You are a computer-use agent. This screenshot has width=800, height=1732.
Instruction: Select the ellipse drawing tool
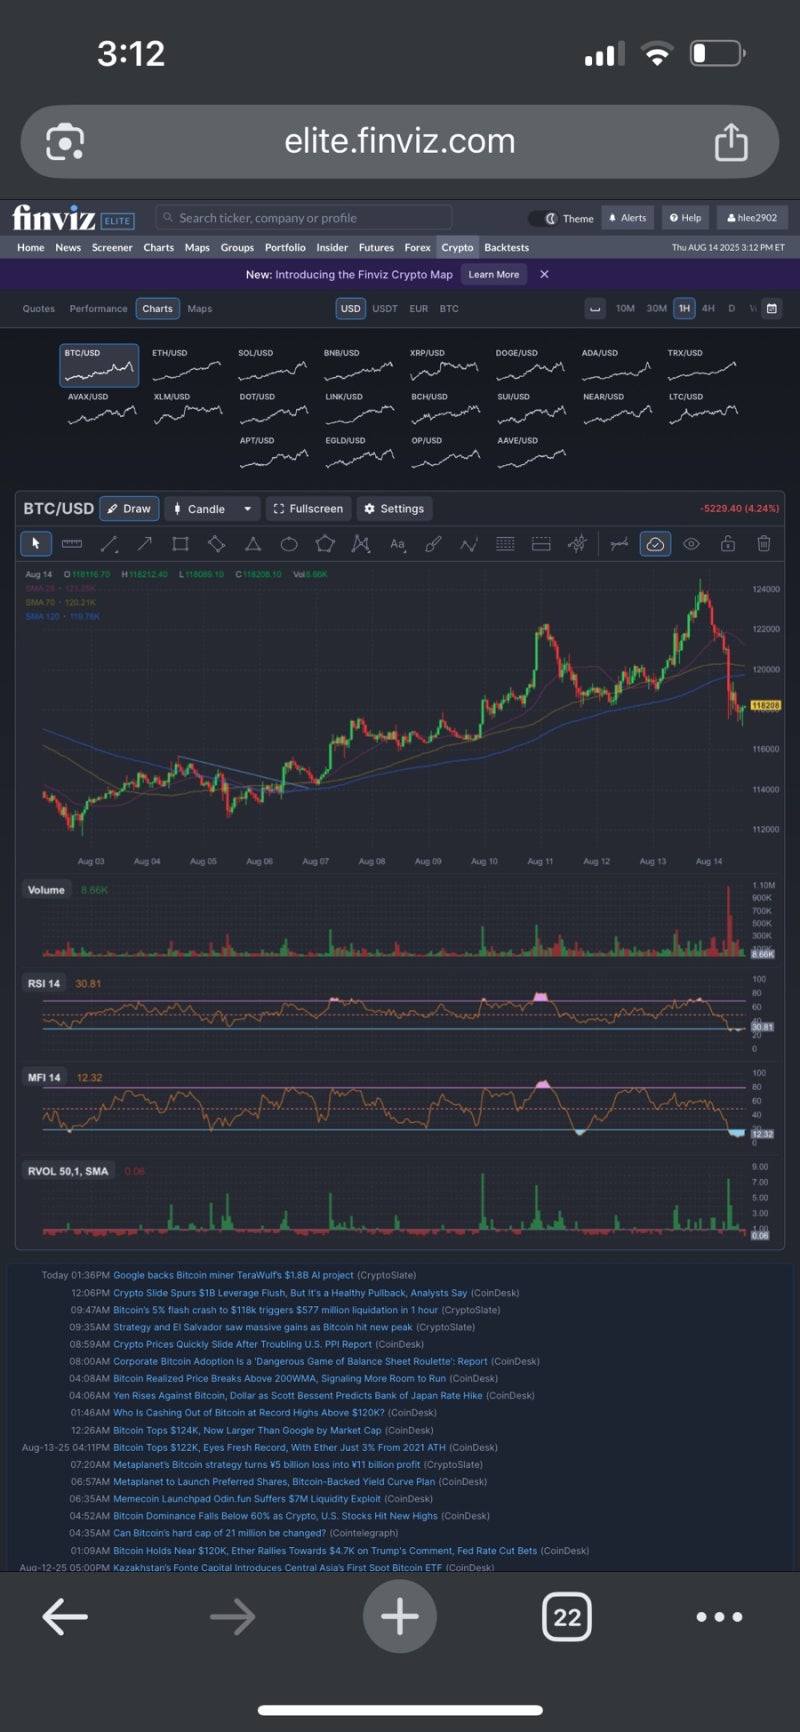pyautogui.click(x=289, y=544)
